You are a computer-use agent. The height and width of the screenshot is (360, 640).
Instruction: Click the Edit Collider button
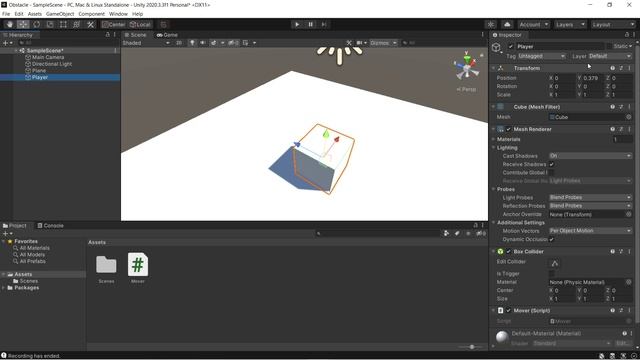click(555, 263)
